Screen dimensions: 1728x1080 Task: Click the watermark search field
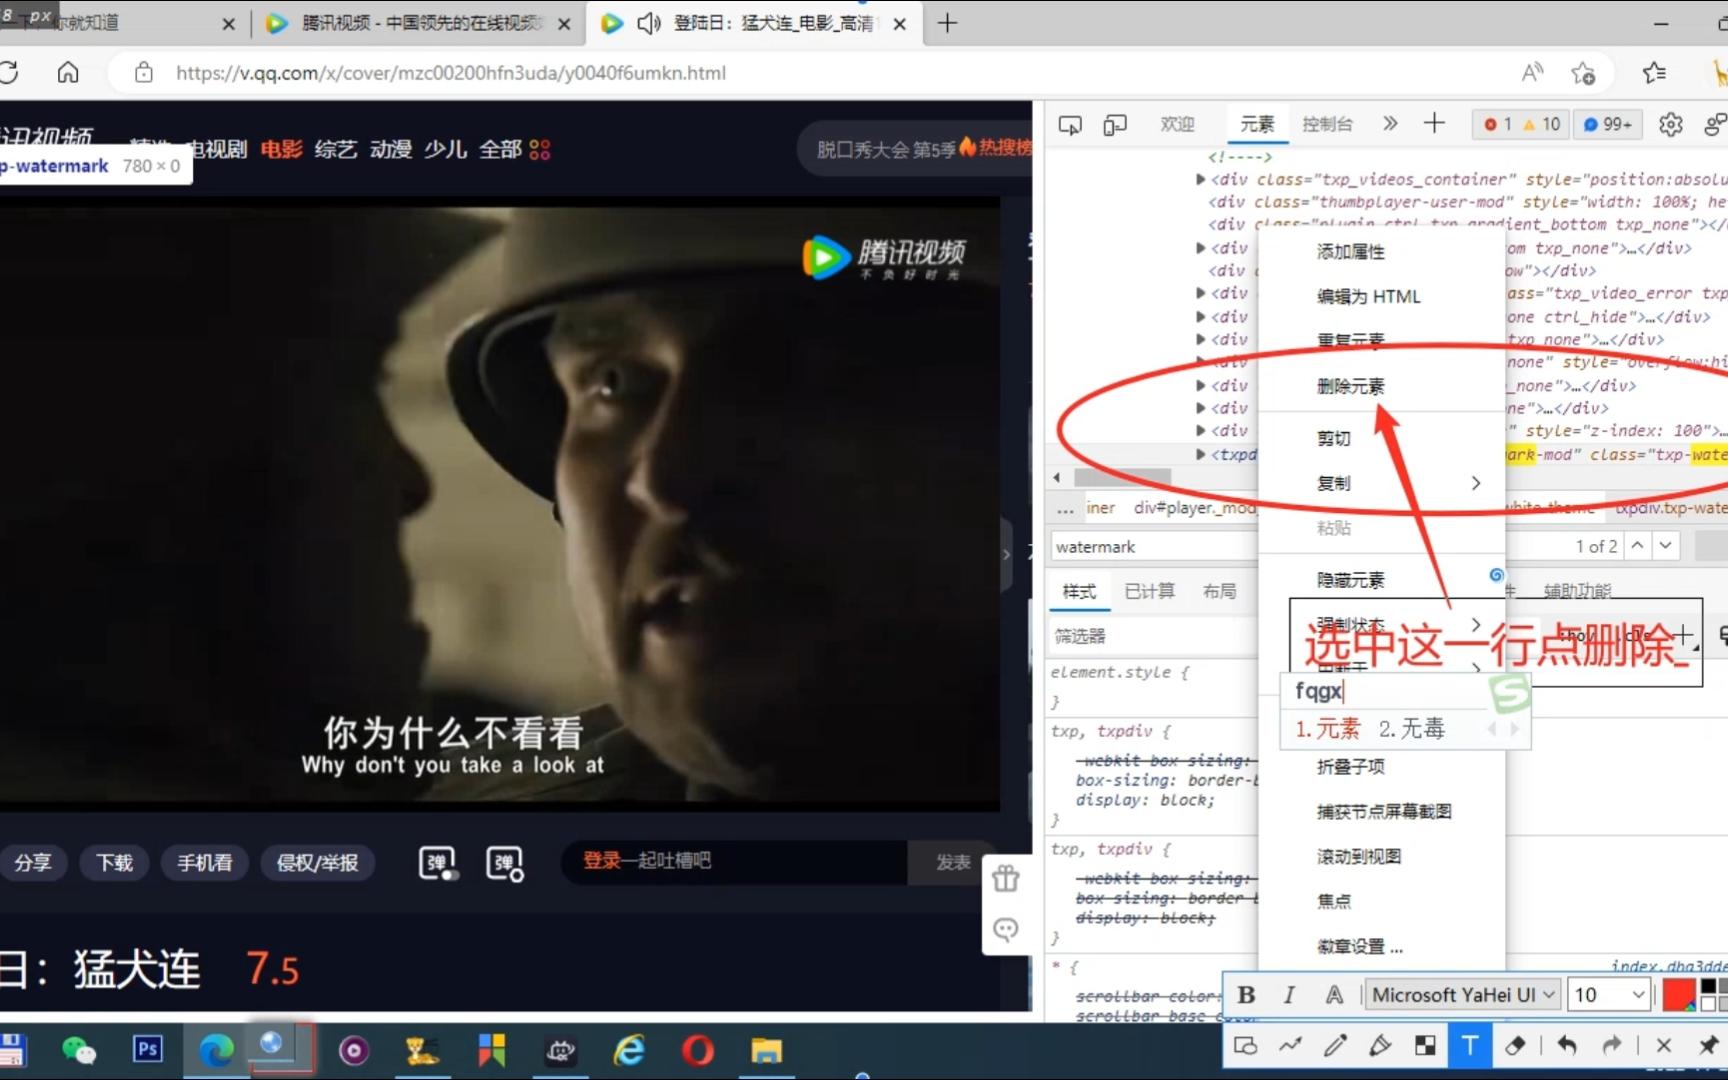(1153, 547)
